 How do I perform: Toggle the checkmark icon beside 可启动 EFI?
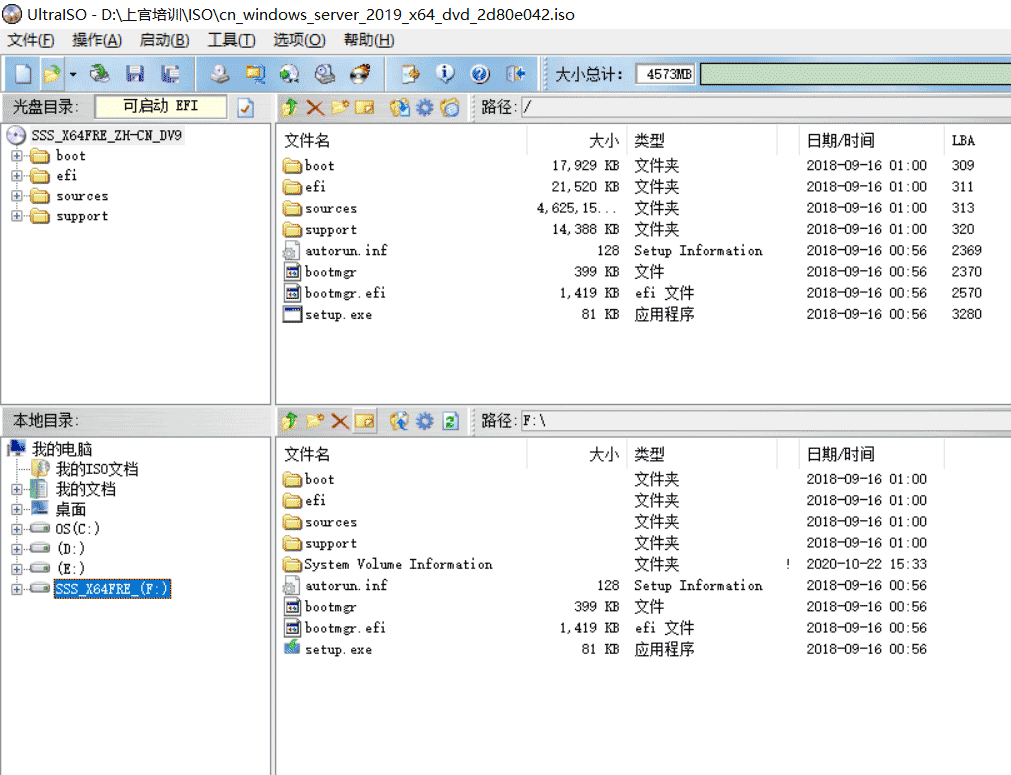pos(245,107)
